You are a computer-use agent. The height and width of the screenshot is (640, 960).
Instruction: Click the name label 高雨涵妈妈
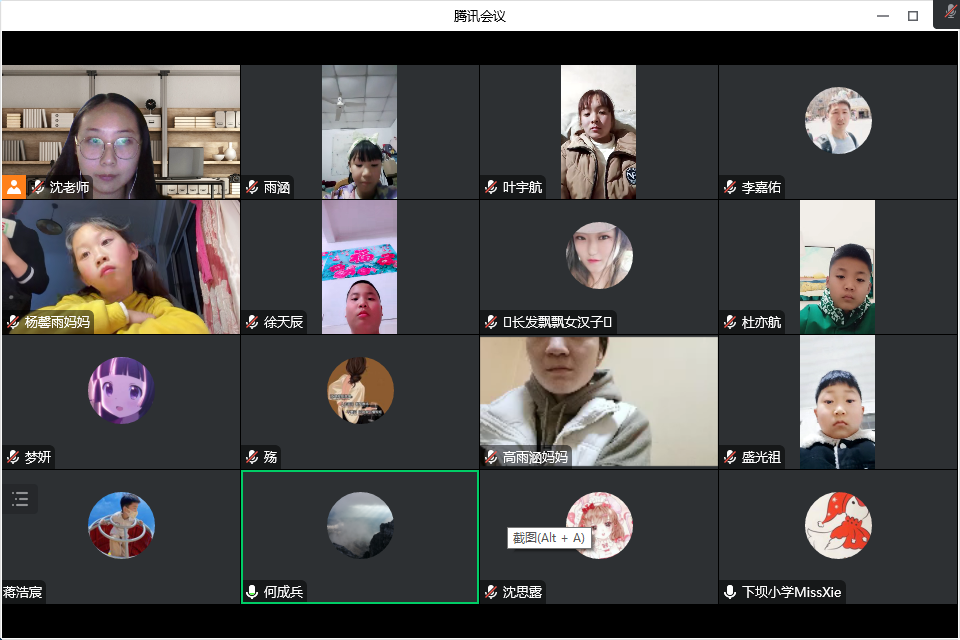(x=535, y=457)
